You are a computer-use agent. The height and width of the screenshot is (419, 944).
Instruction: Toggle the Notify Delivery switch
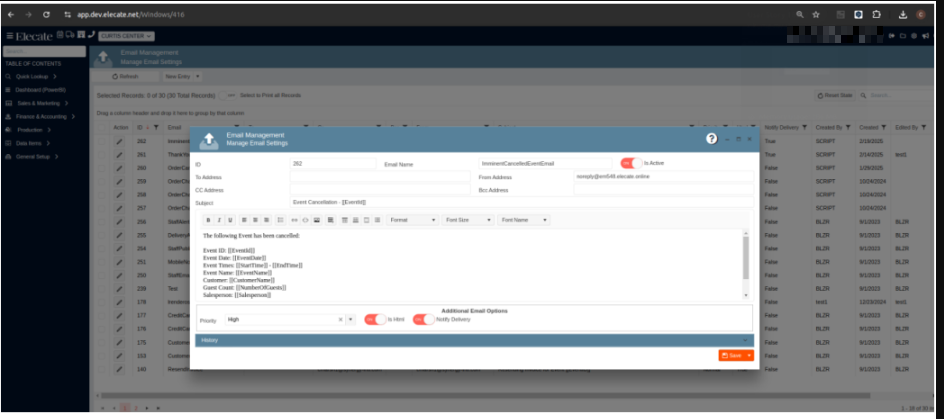(423, 320)
